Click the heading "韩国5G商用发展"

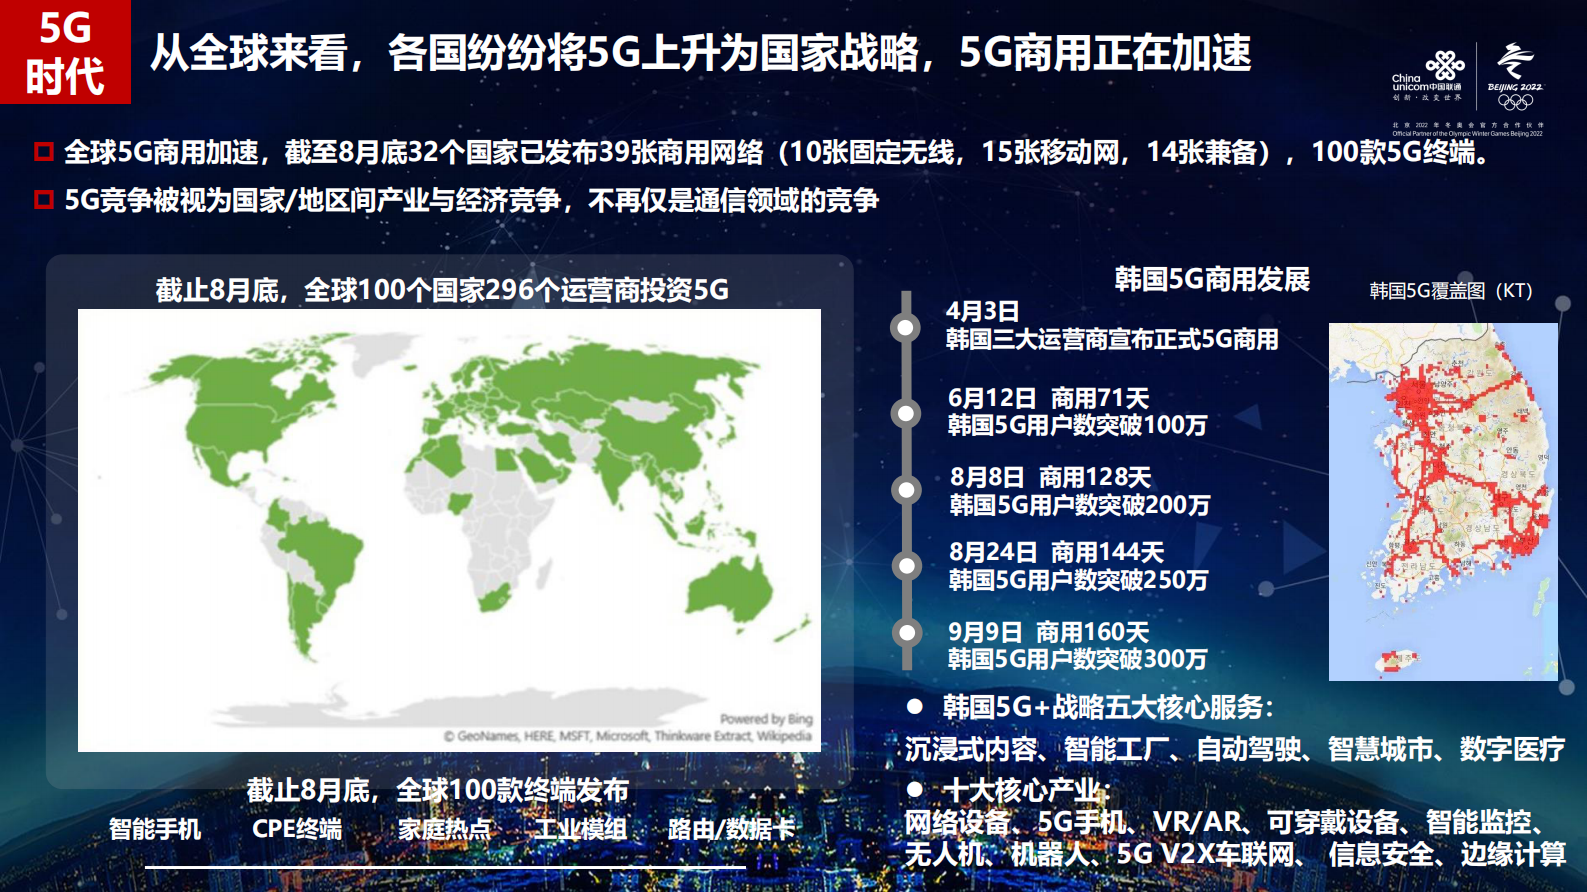[x=1212, y=279]
